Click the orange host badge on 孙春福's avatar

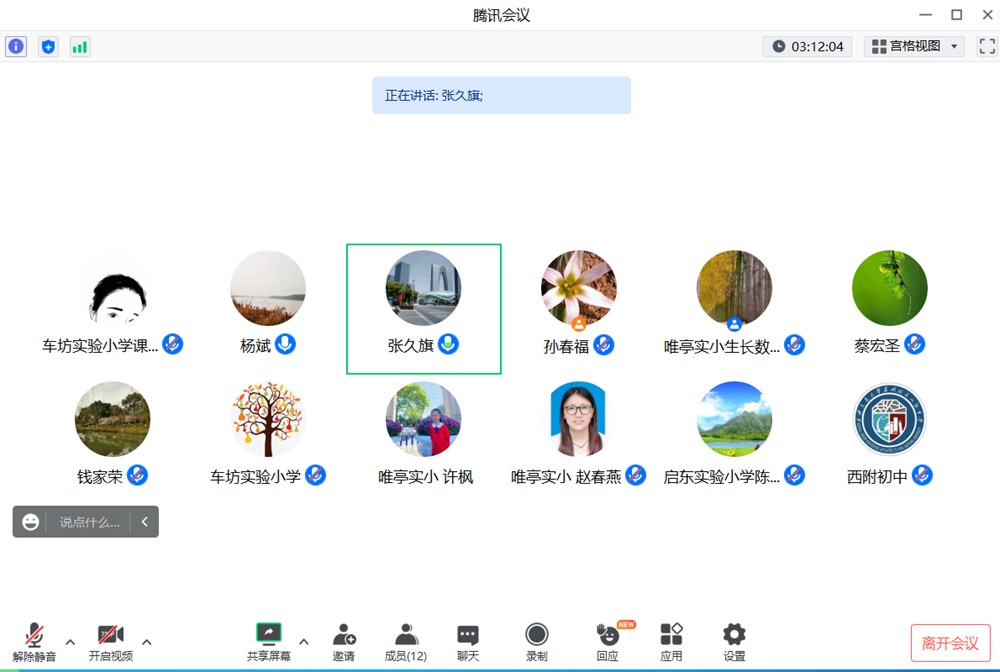click(578, 324)
